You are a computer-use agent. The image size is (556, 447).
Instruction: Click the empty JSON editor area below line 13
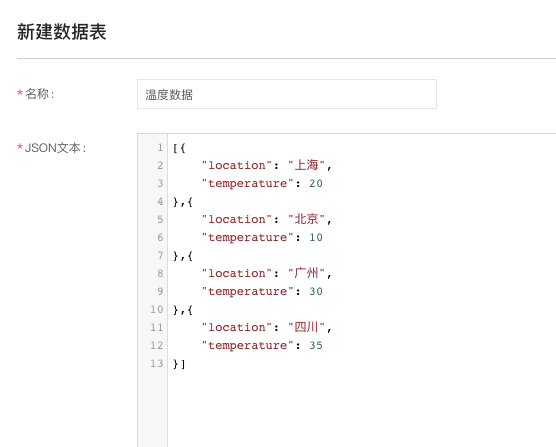tap(362, 408)
